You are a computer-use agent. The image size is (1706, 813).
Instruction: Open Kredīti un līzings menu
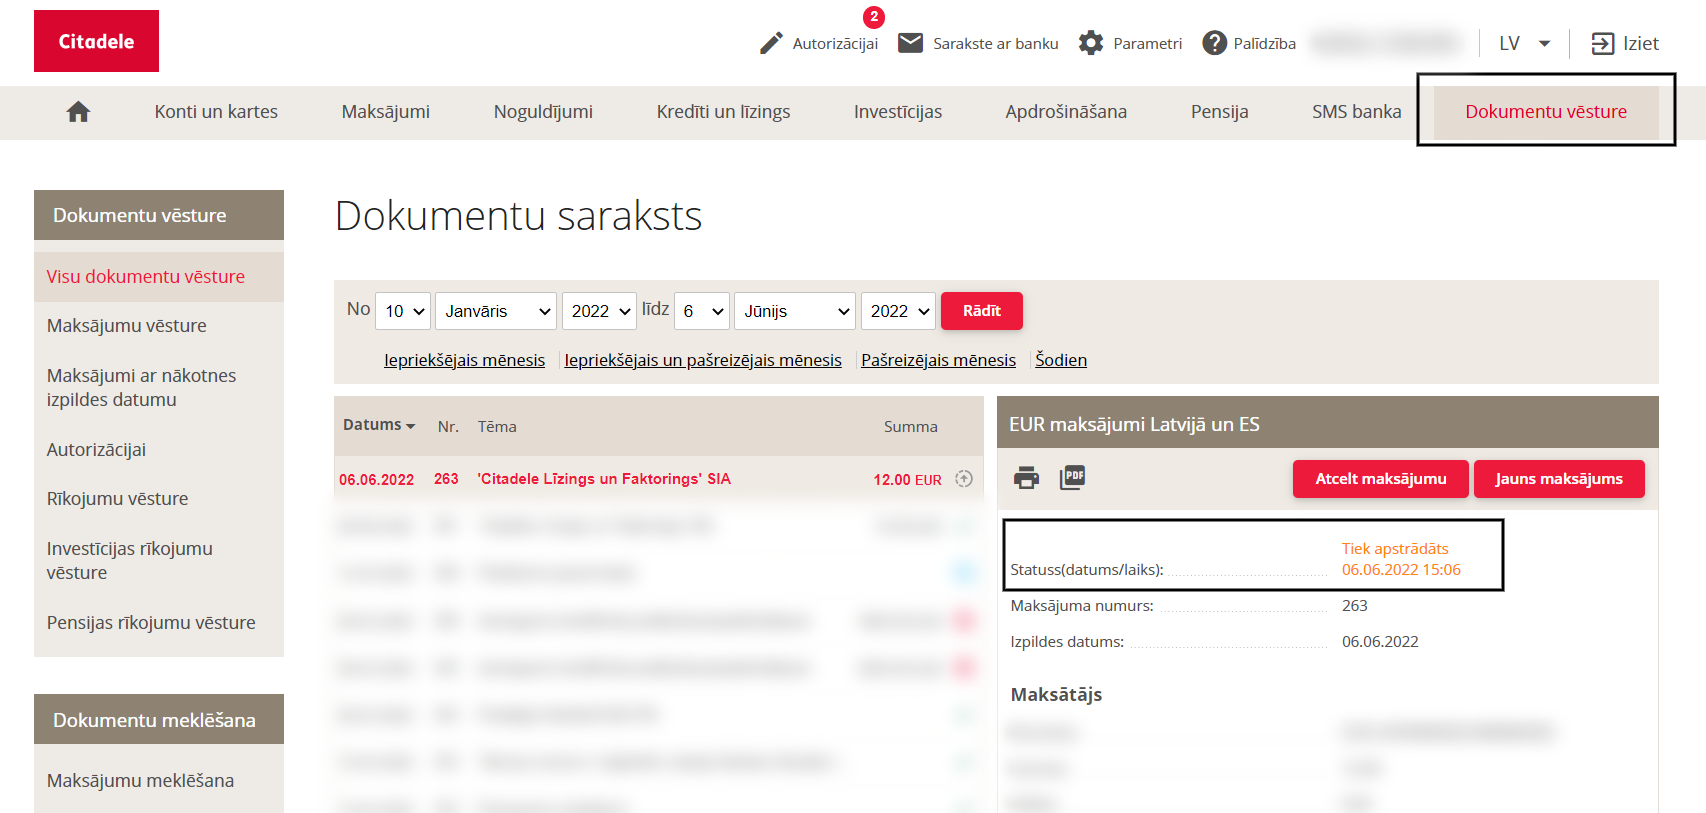(x=723, y=112)
